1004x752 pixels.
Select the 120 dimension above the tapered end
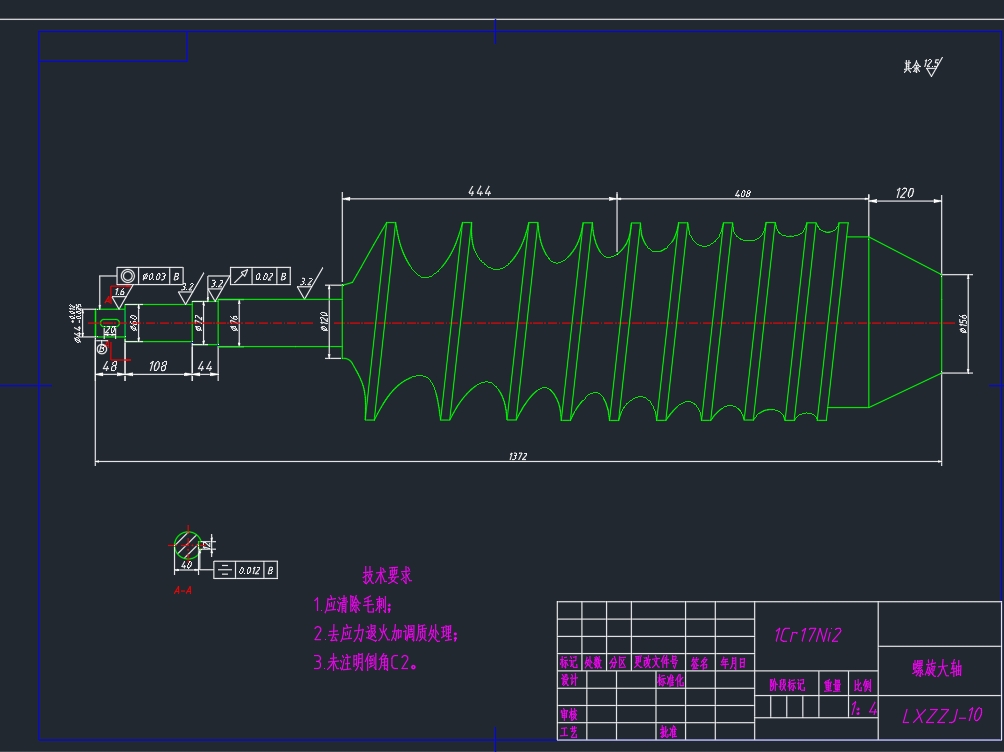pyautogui.click(x=905, y=193)
